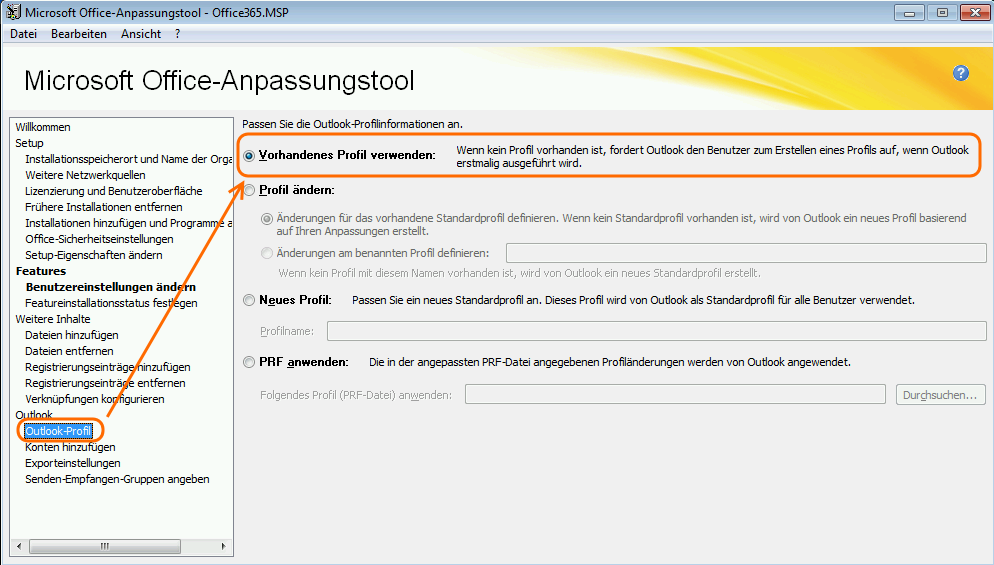This screenshot has width=994, height=565.
Task: Open the Datei menu
Action: pos(23,33)
